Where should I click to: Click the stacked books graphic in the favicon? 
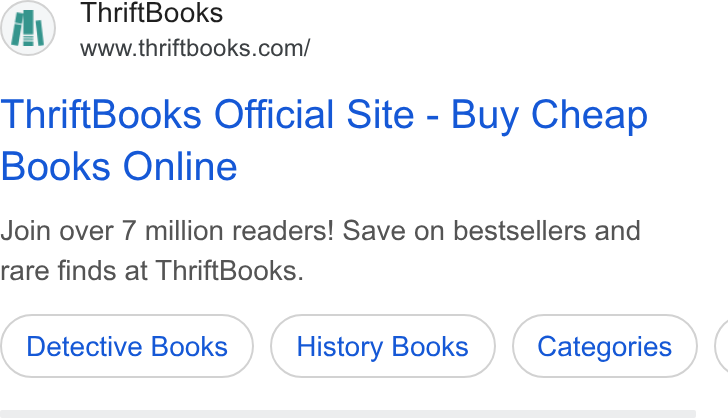pyautogui.click(x=28, y=28)
